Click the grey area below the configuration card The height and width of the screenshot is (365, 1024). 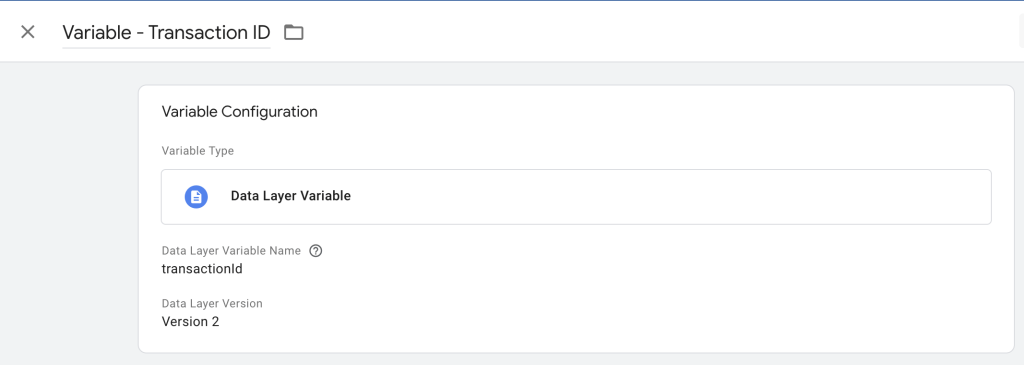coord(576,359)
